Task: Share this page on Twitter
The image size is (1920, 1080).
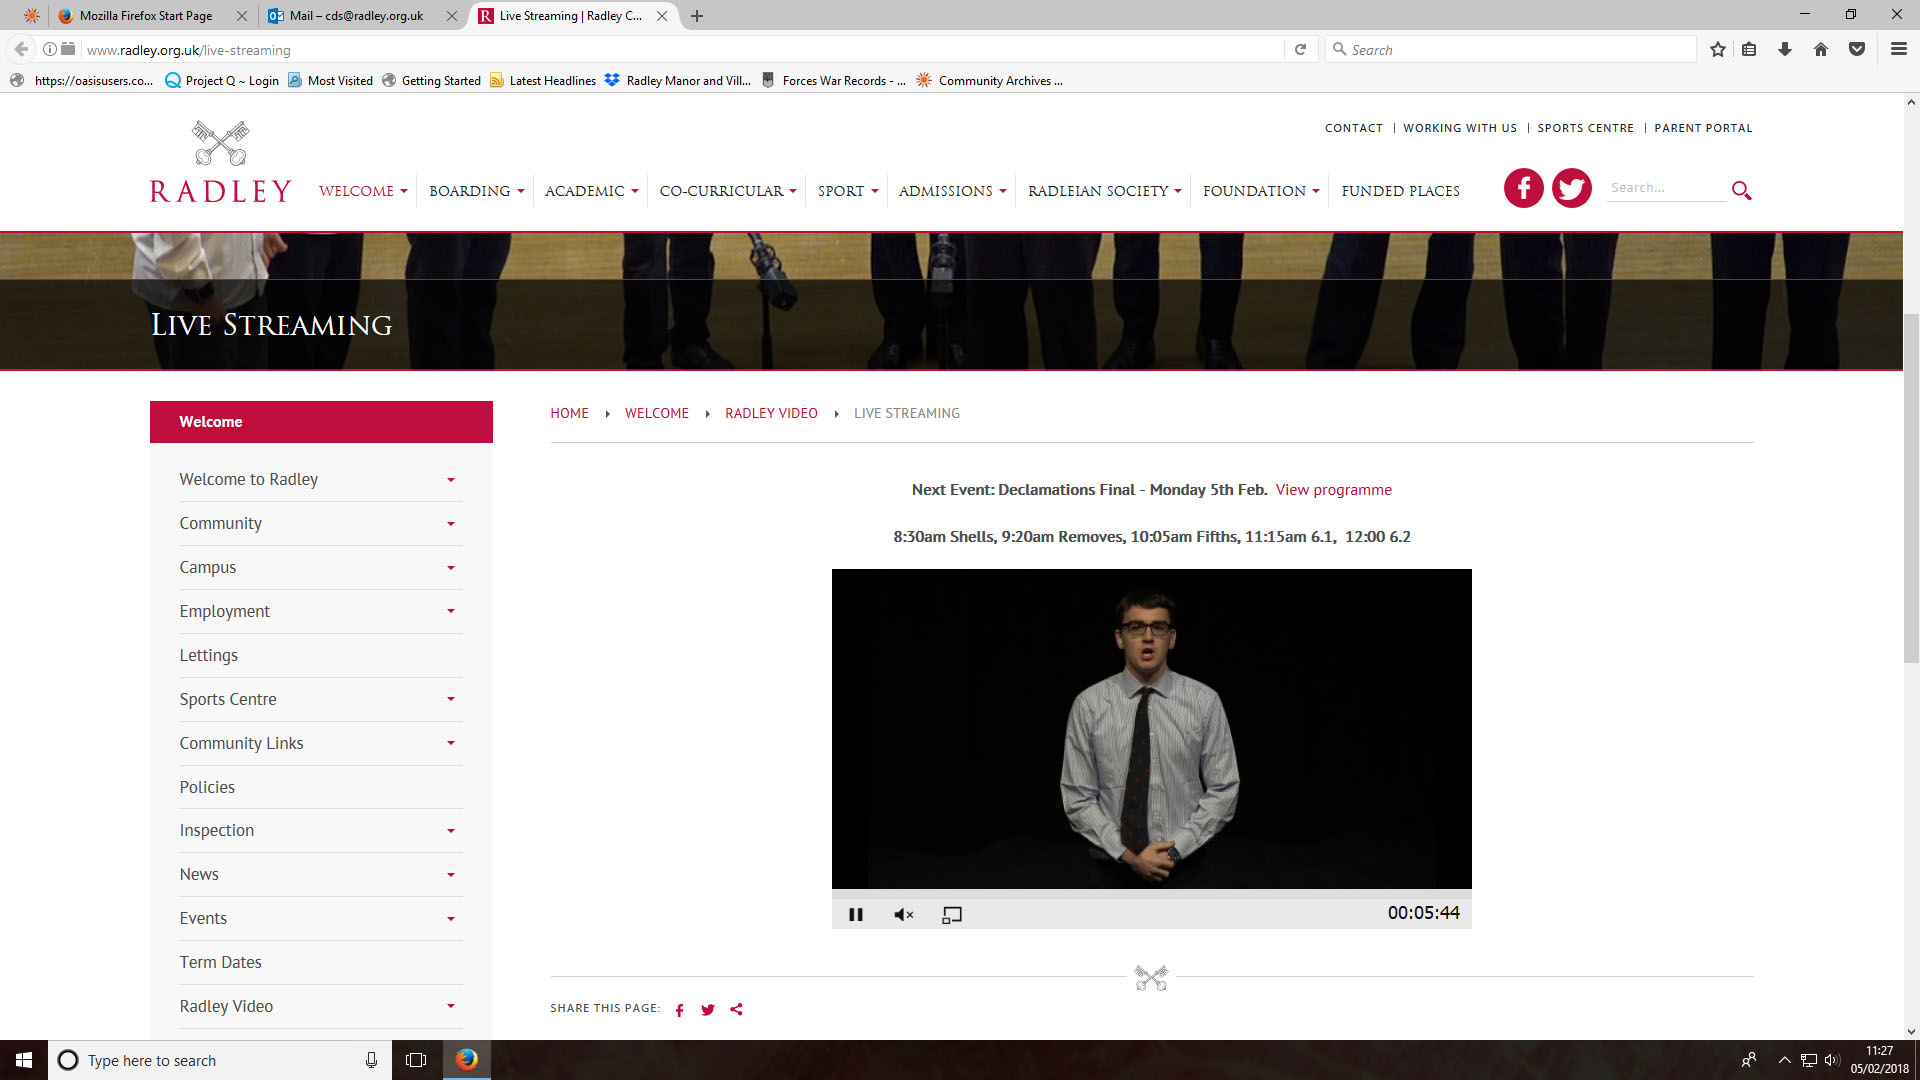Action: 708,1009
